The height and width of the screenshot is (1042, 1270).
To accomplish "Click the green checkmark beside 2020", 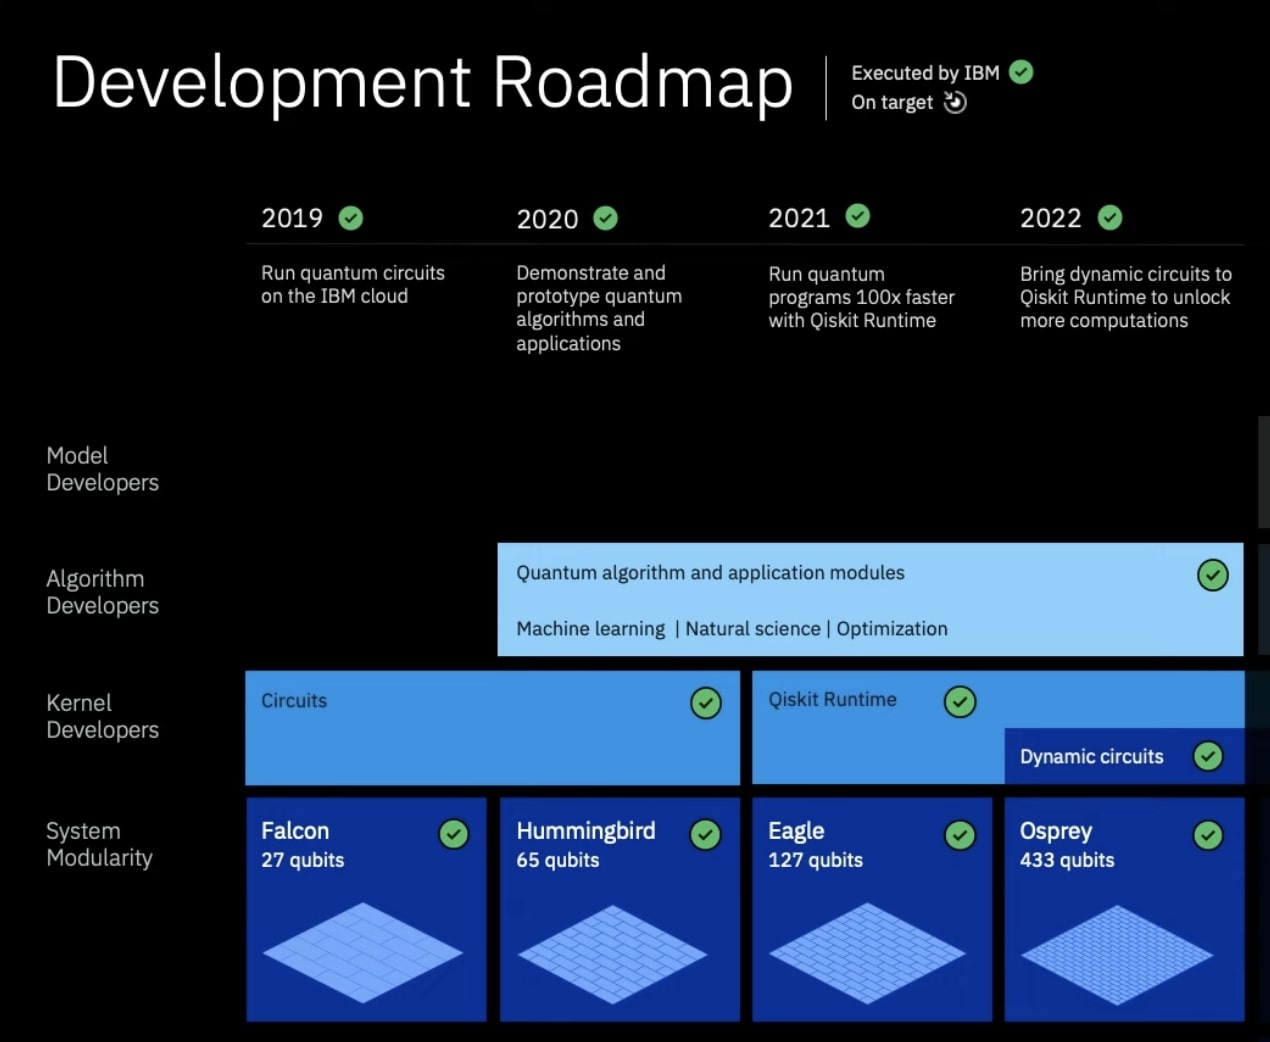I will pos(606,218).
